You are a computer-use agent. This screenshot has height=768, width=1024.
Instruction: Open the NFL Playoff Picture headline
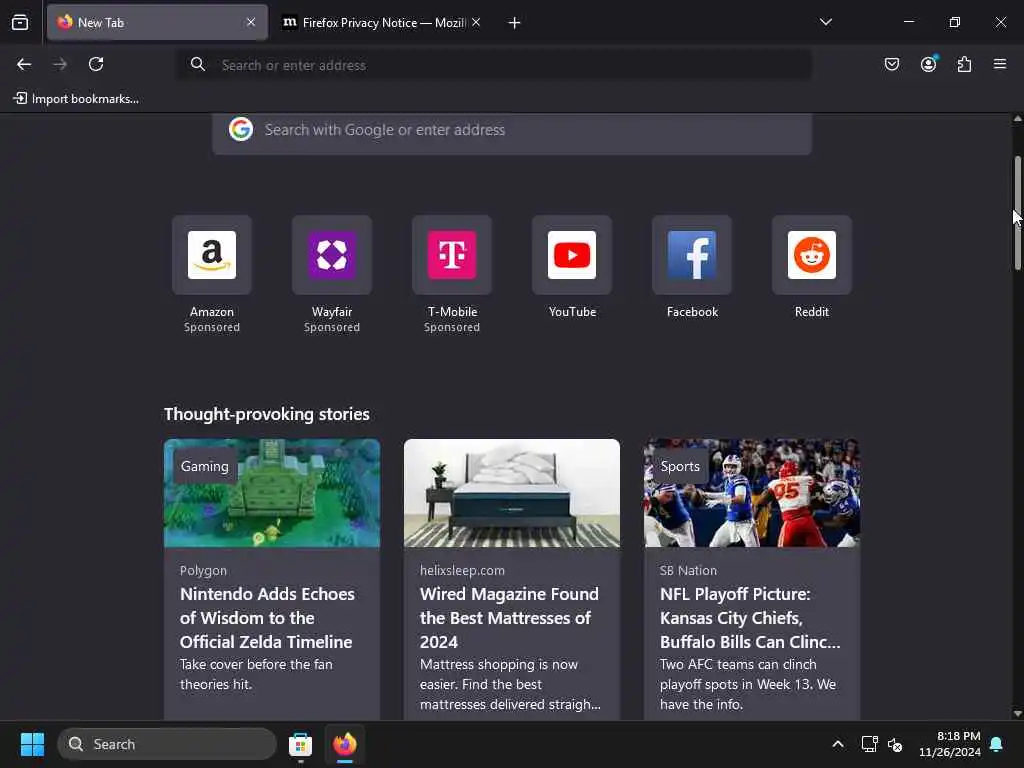click(x=750, y=618)
